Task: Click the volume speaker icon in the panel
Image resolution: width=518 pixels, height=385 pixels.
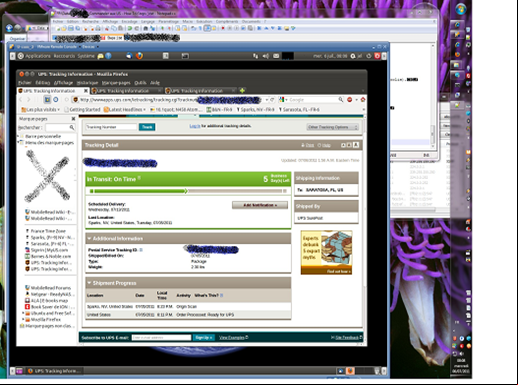Action: (x=266, y=56)
